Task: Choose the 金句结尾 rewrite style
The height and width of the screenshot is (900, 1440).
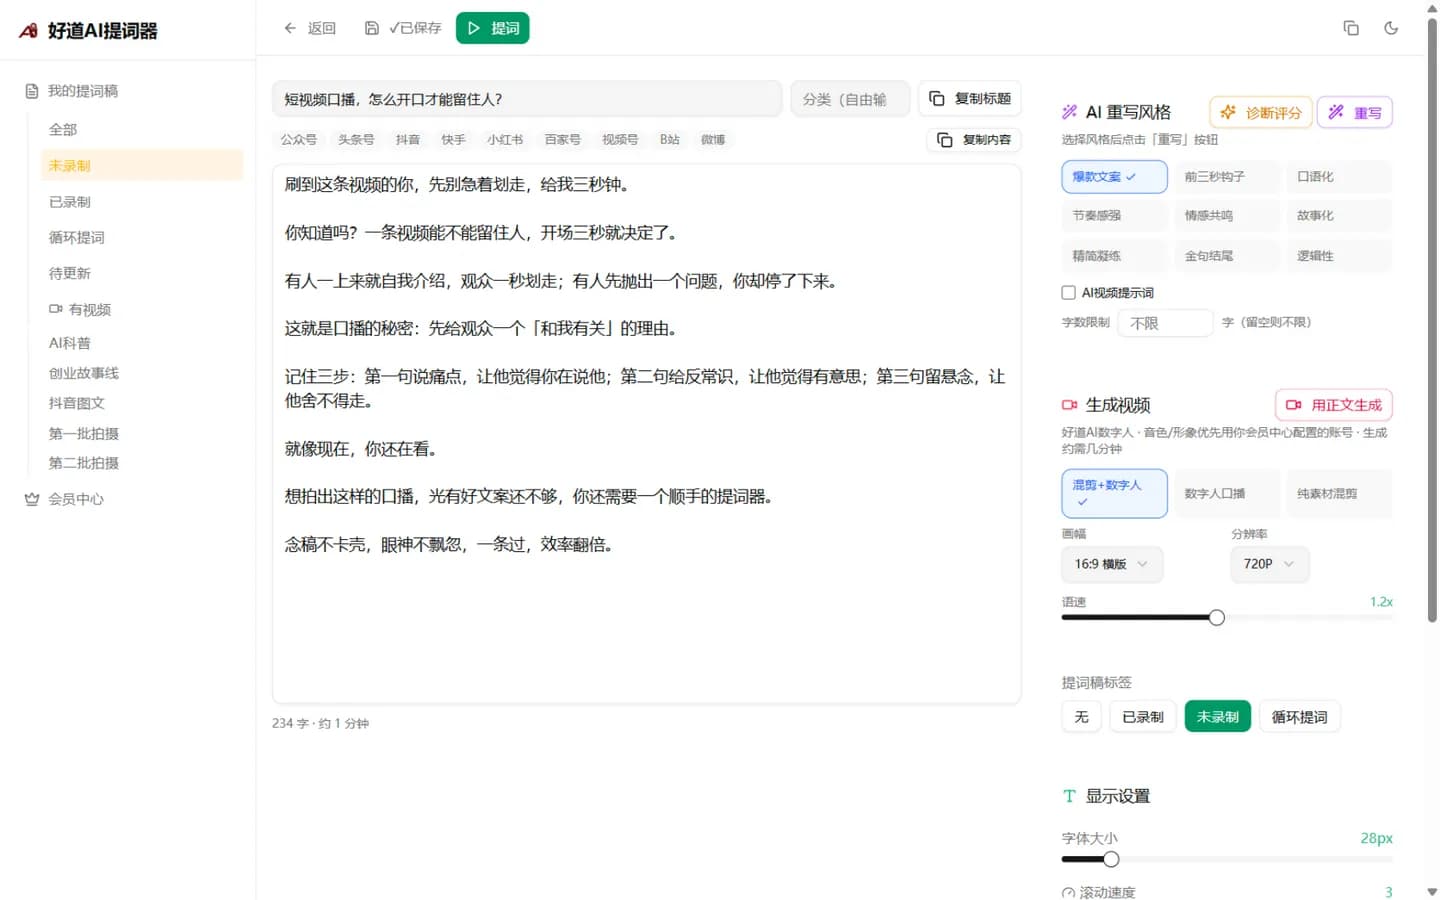Action: 1227,256
